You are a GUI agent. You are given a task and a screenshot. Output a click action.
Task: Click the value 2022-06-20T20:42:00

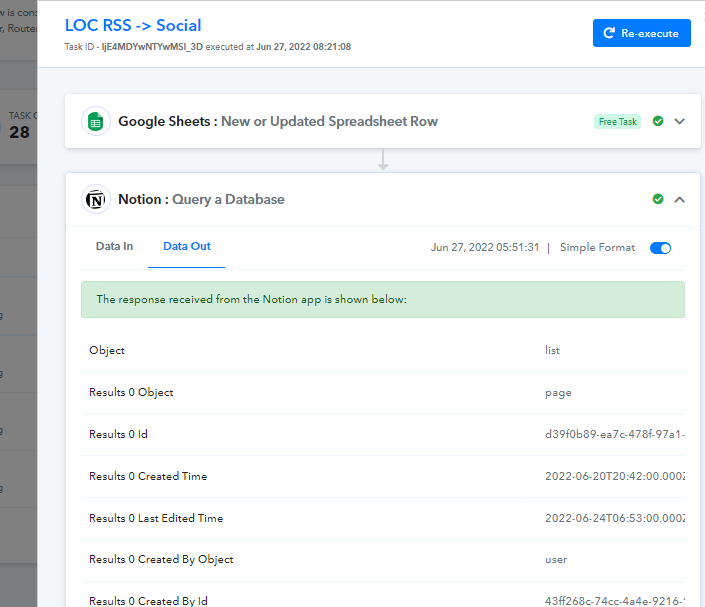pos(615,476)
